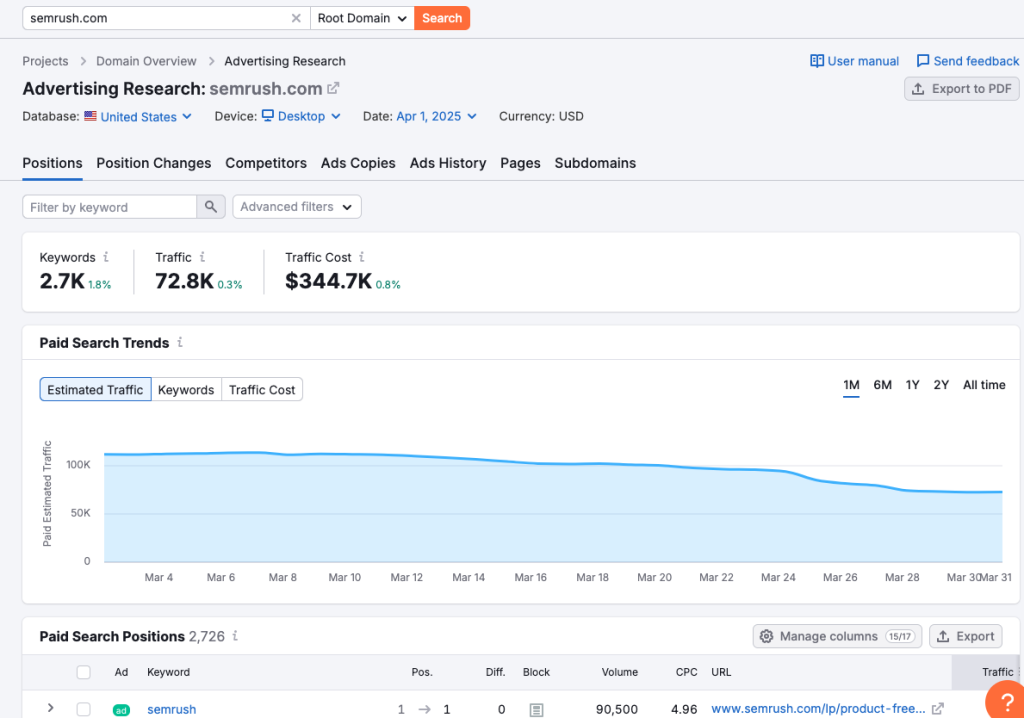Click the green ad badge for semrush
The image size is (1024, 718).
(x=121, y=710)
